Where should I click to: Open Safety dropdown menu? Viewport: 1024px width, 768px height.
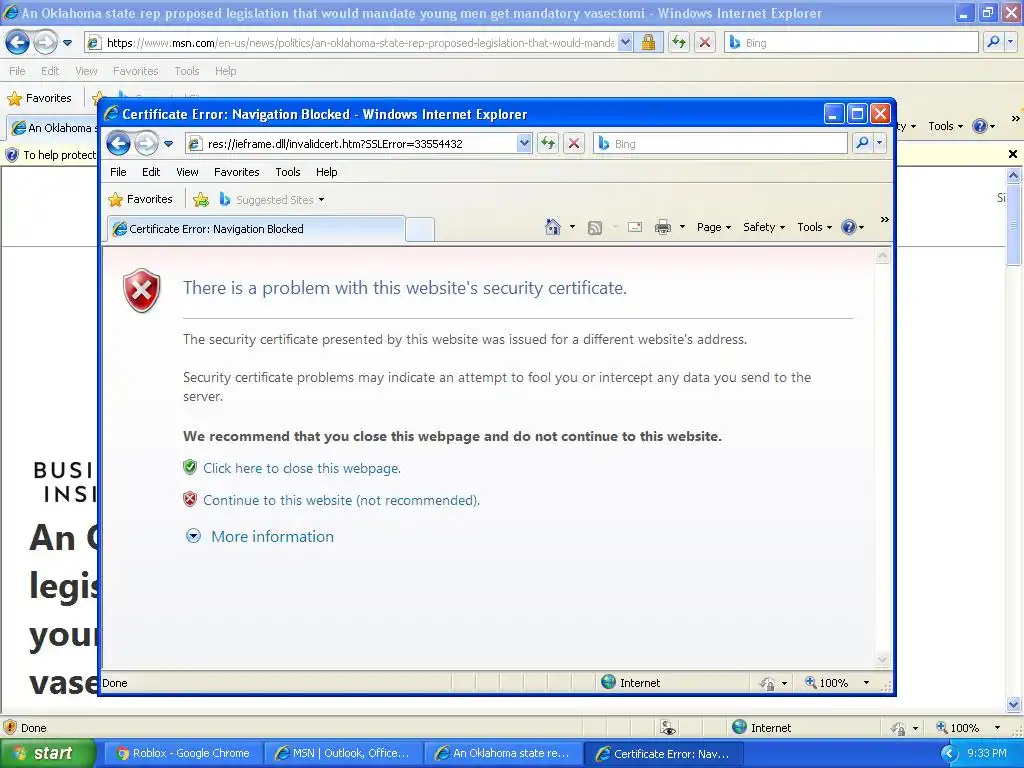[763, 227]
